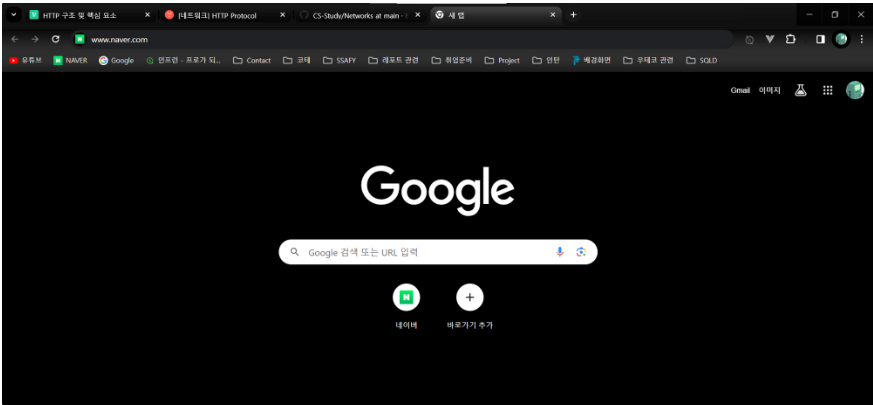Expand the 레포트 관련 bookmark folder
Screen dimensions: 873x405
click(x=394, y=61)
